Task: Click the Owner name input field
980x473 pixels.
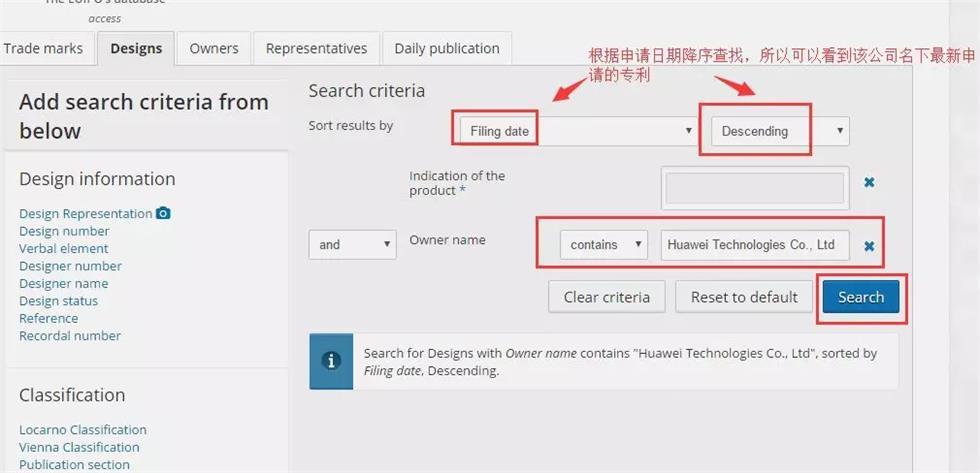Action: 755,245
